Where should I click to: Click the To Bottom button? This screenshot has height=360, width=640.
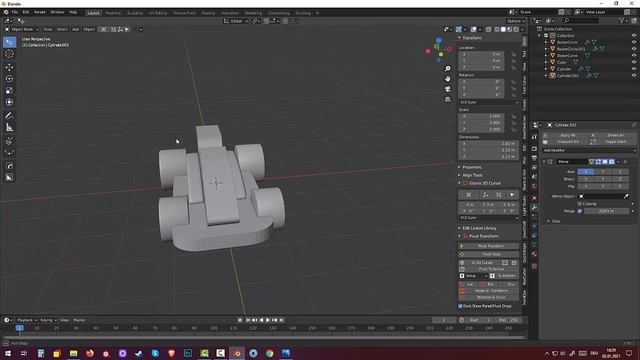504,276
